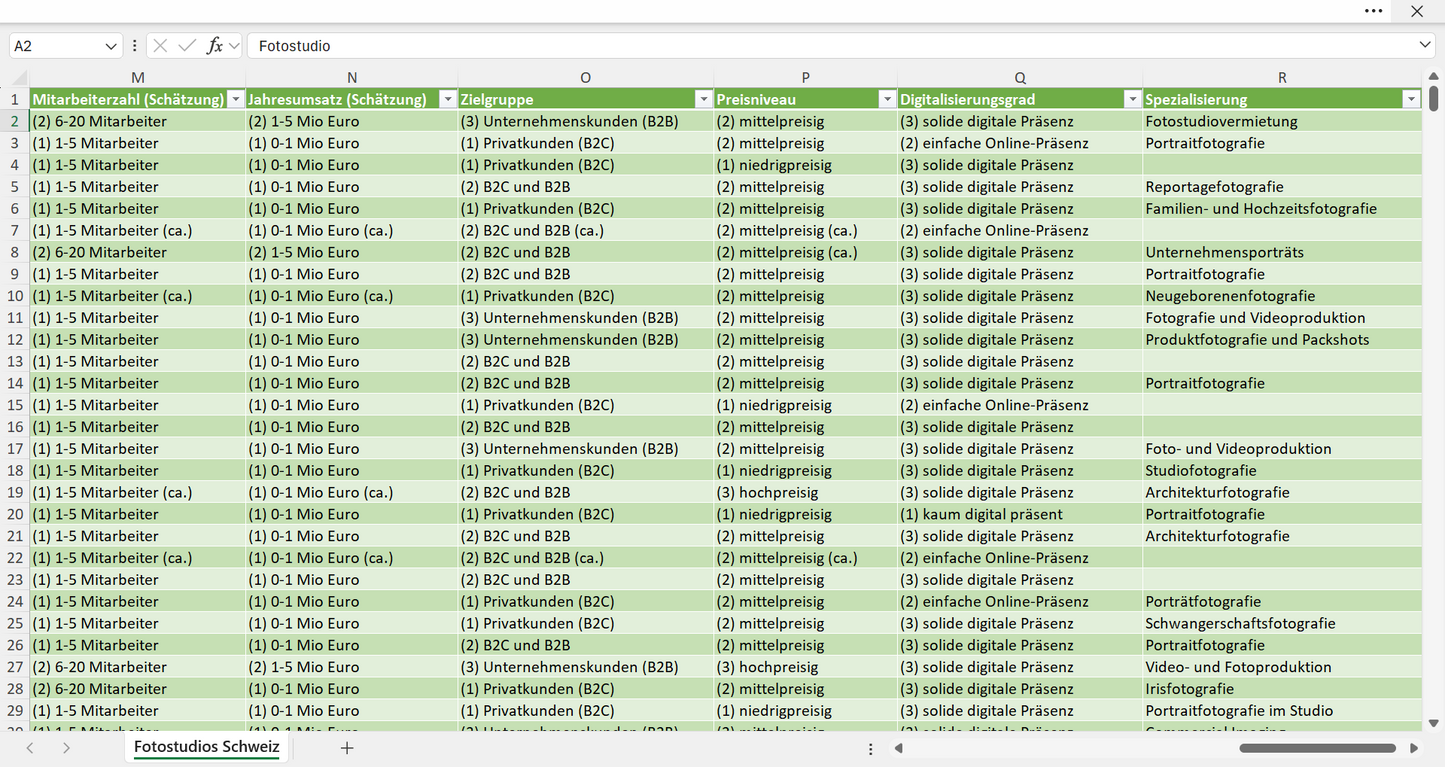
Task: Select cell Video- und Fotoproduktion
Action: click(x=1282, y=667)
